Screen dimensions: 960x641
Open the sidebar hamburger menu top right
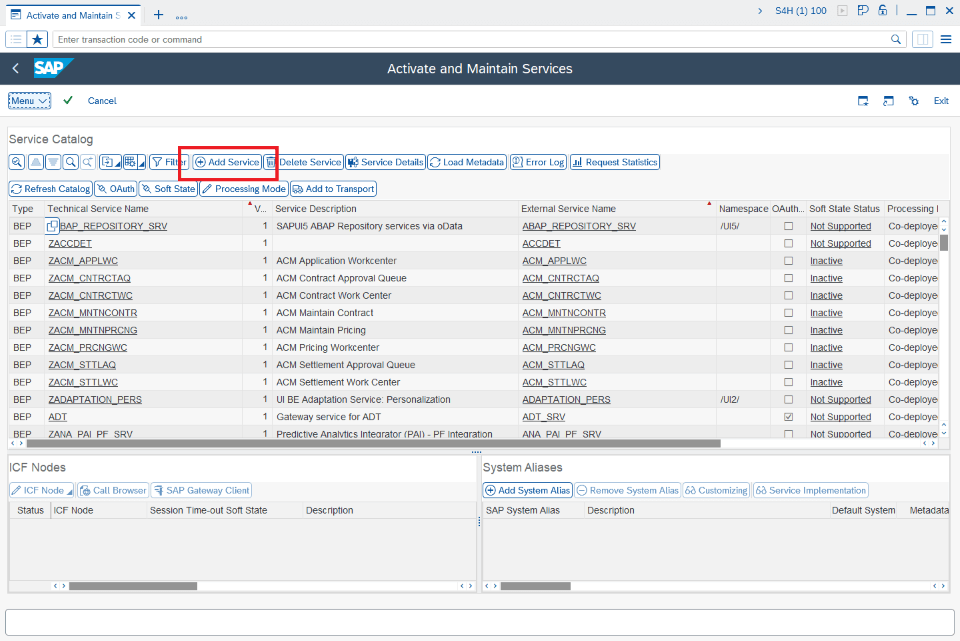tap(944, 39)
